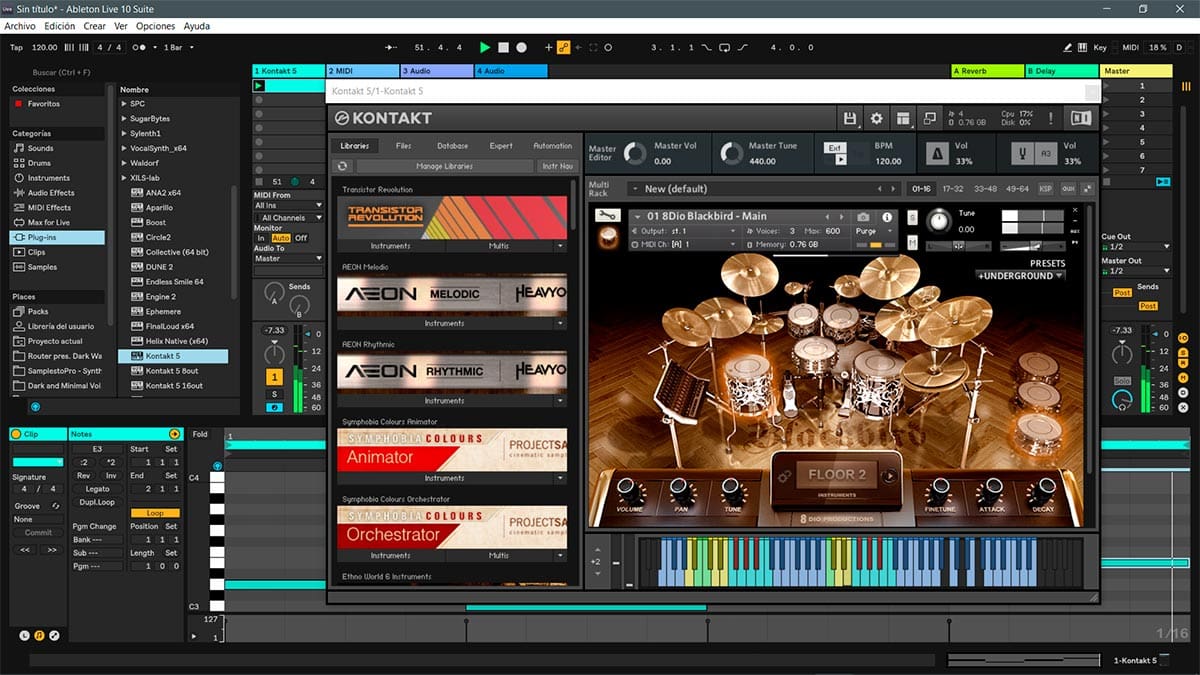The image size is (1200, 675).
Task: Set Monitor to Off
Action: point(301,238)
